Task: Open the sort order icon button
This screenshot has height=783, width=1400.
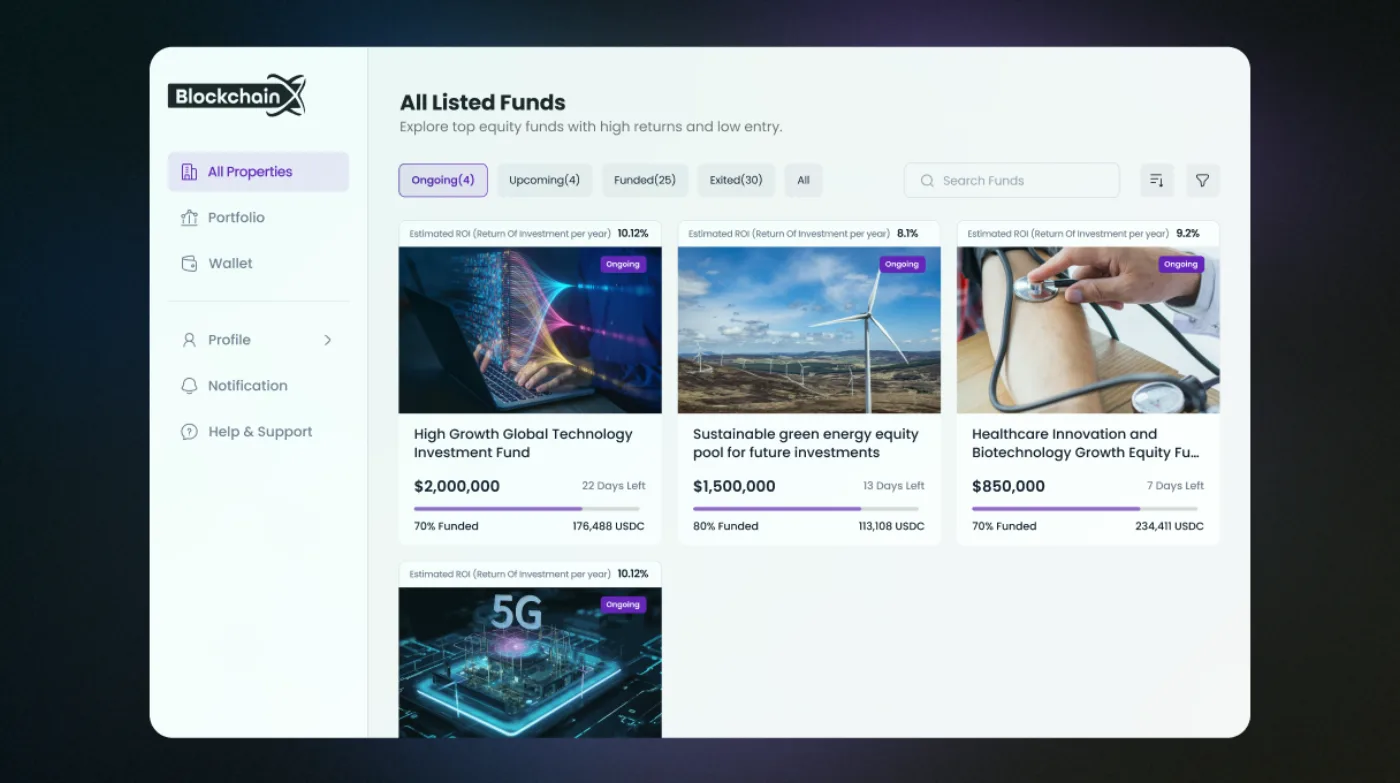Action: pyautogui.click(x=1157, y=180)
